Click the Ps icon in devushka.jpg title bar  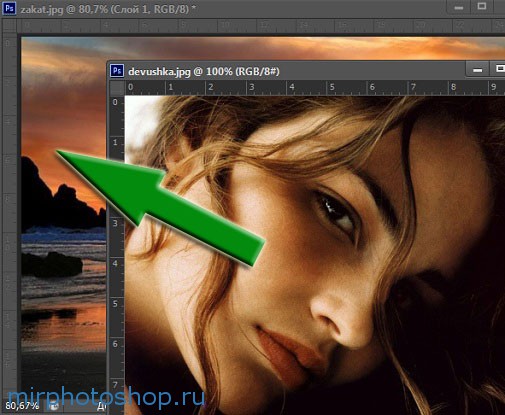(117, 71)
